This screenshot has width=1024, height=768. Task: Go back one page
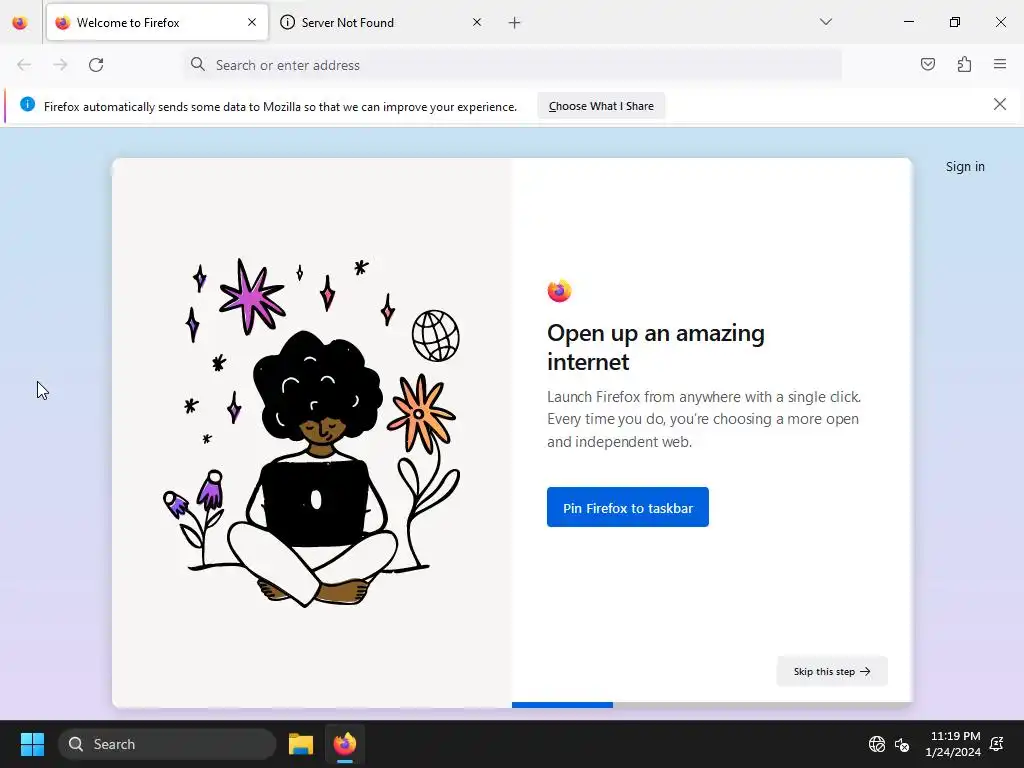[24, 65]
